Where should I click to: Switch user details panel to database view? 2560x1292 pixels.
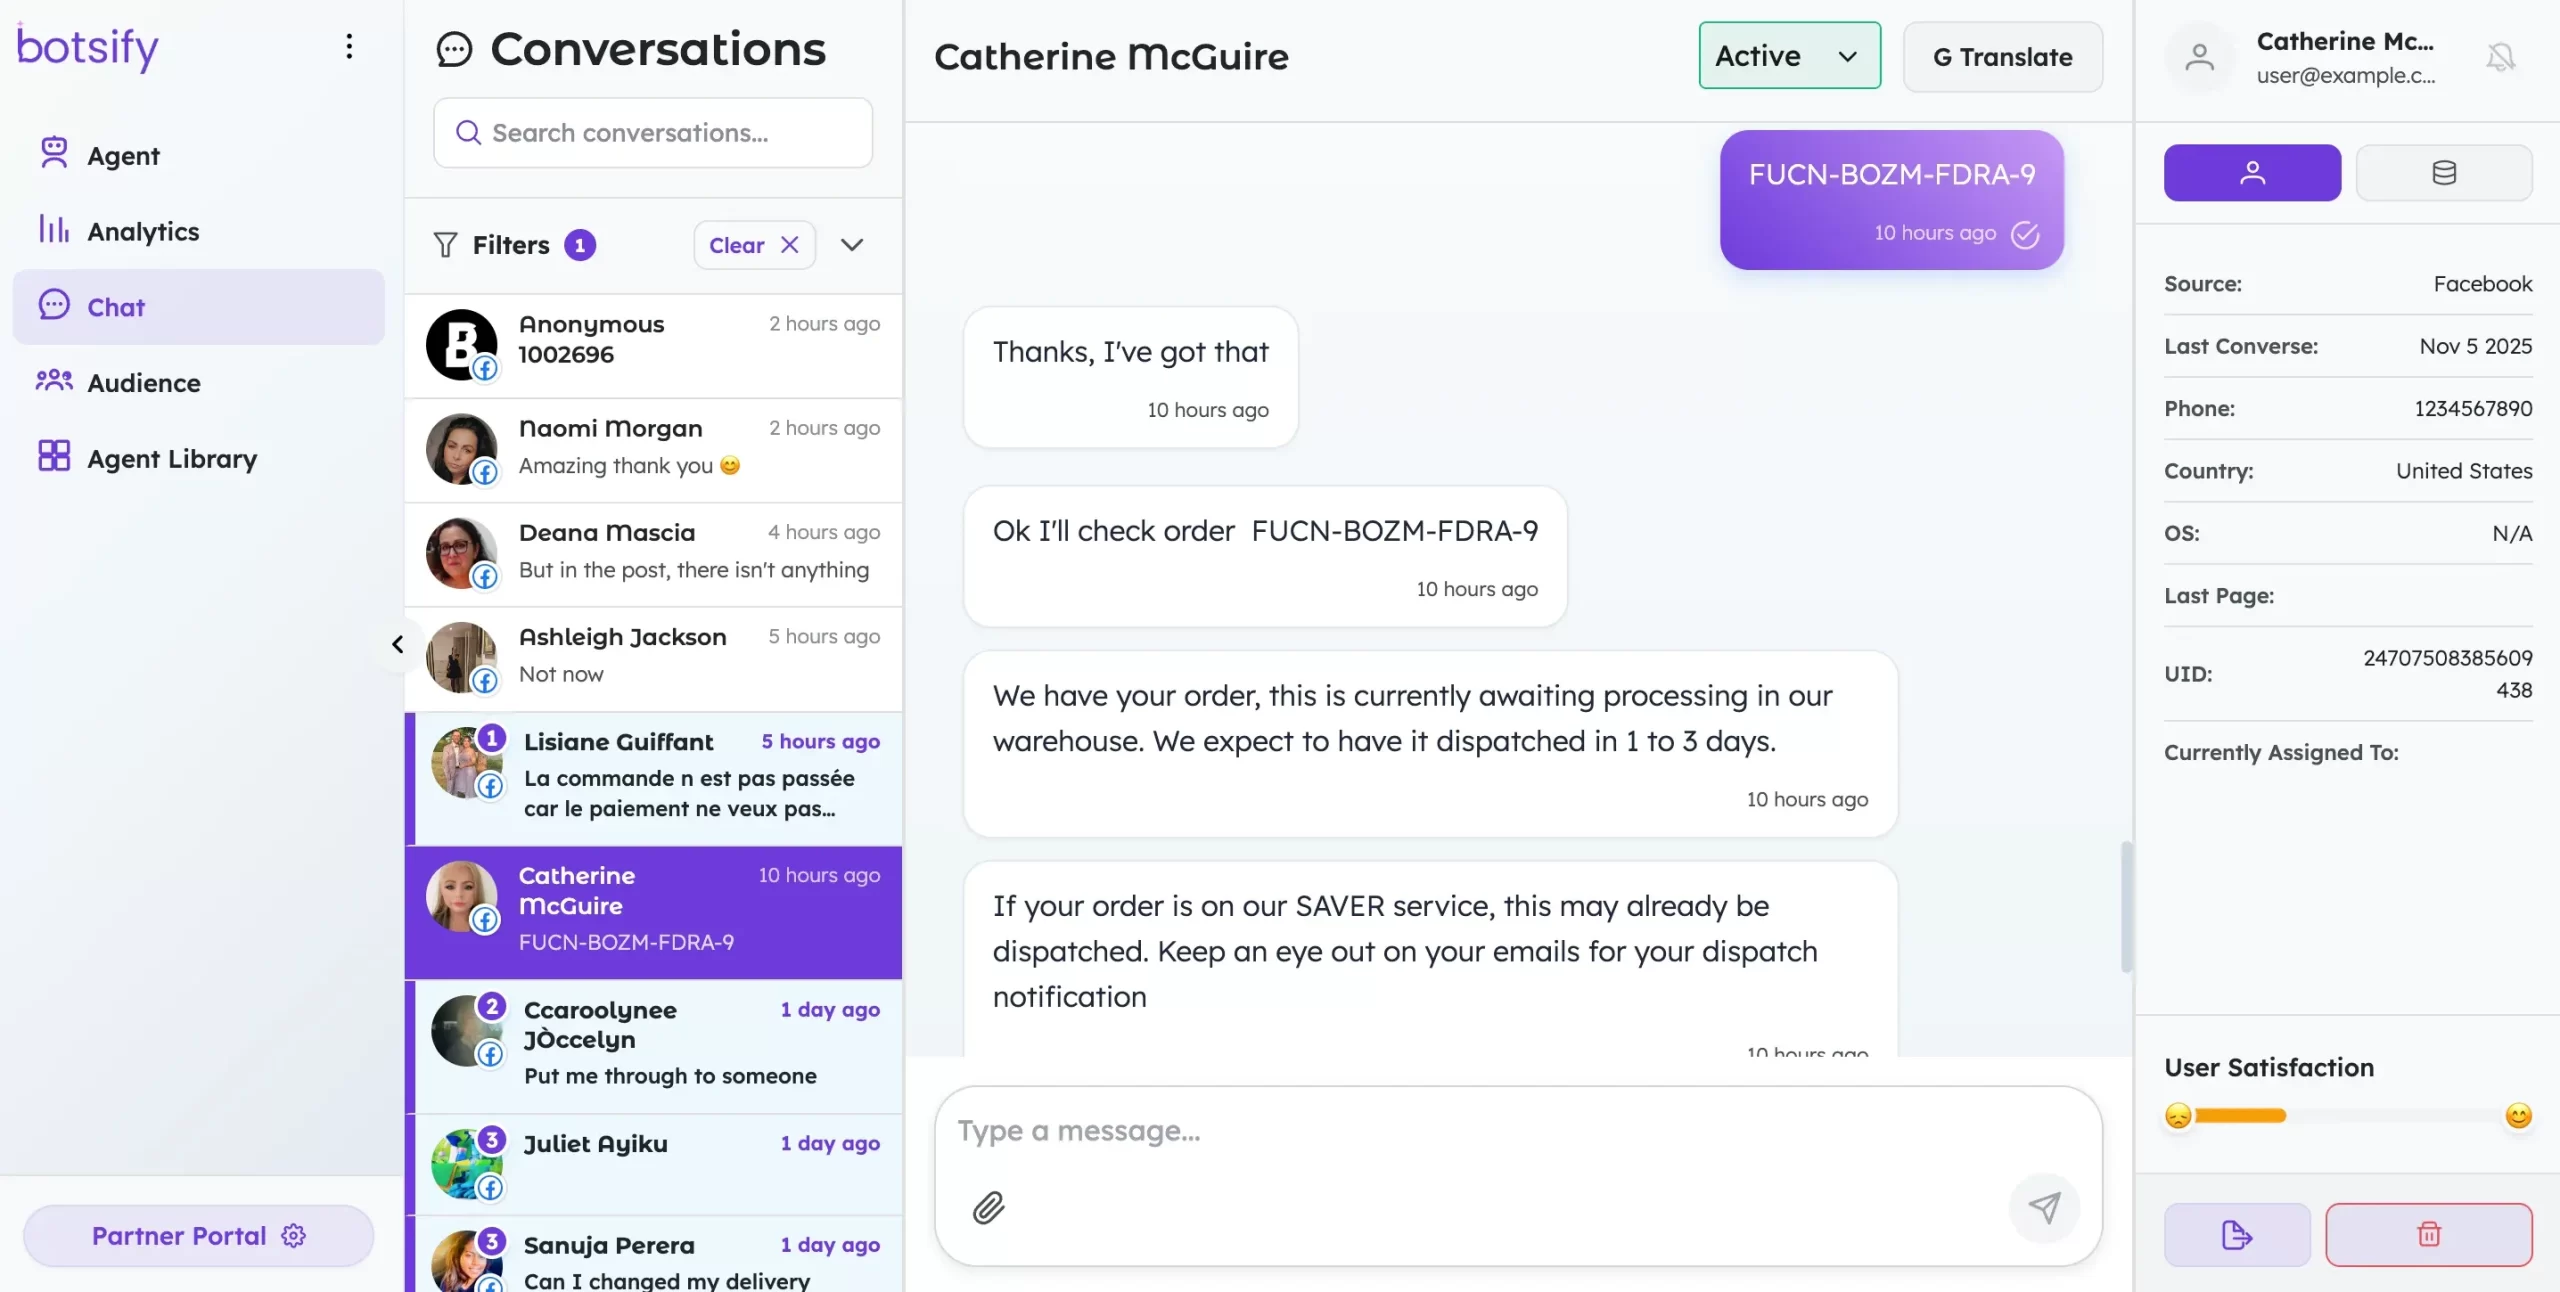tap(2444, 172)
